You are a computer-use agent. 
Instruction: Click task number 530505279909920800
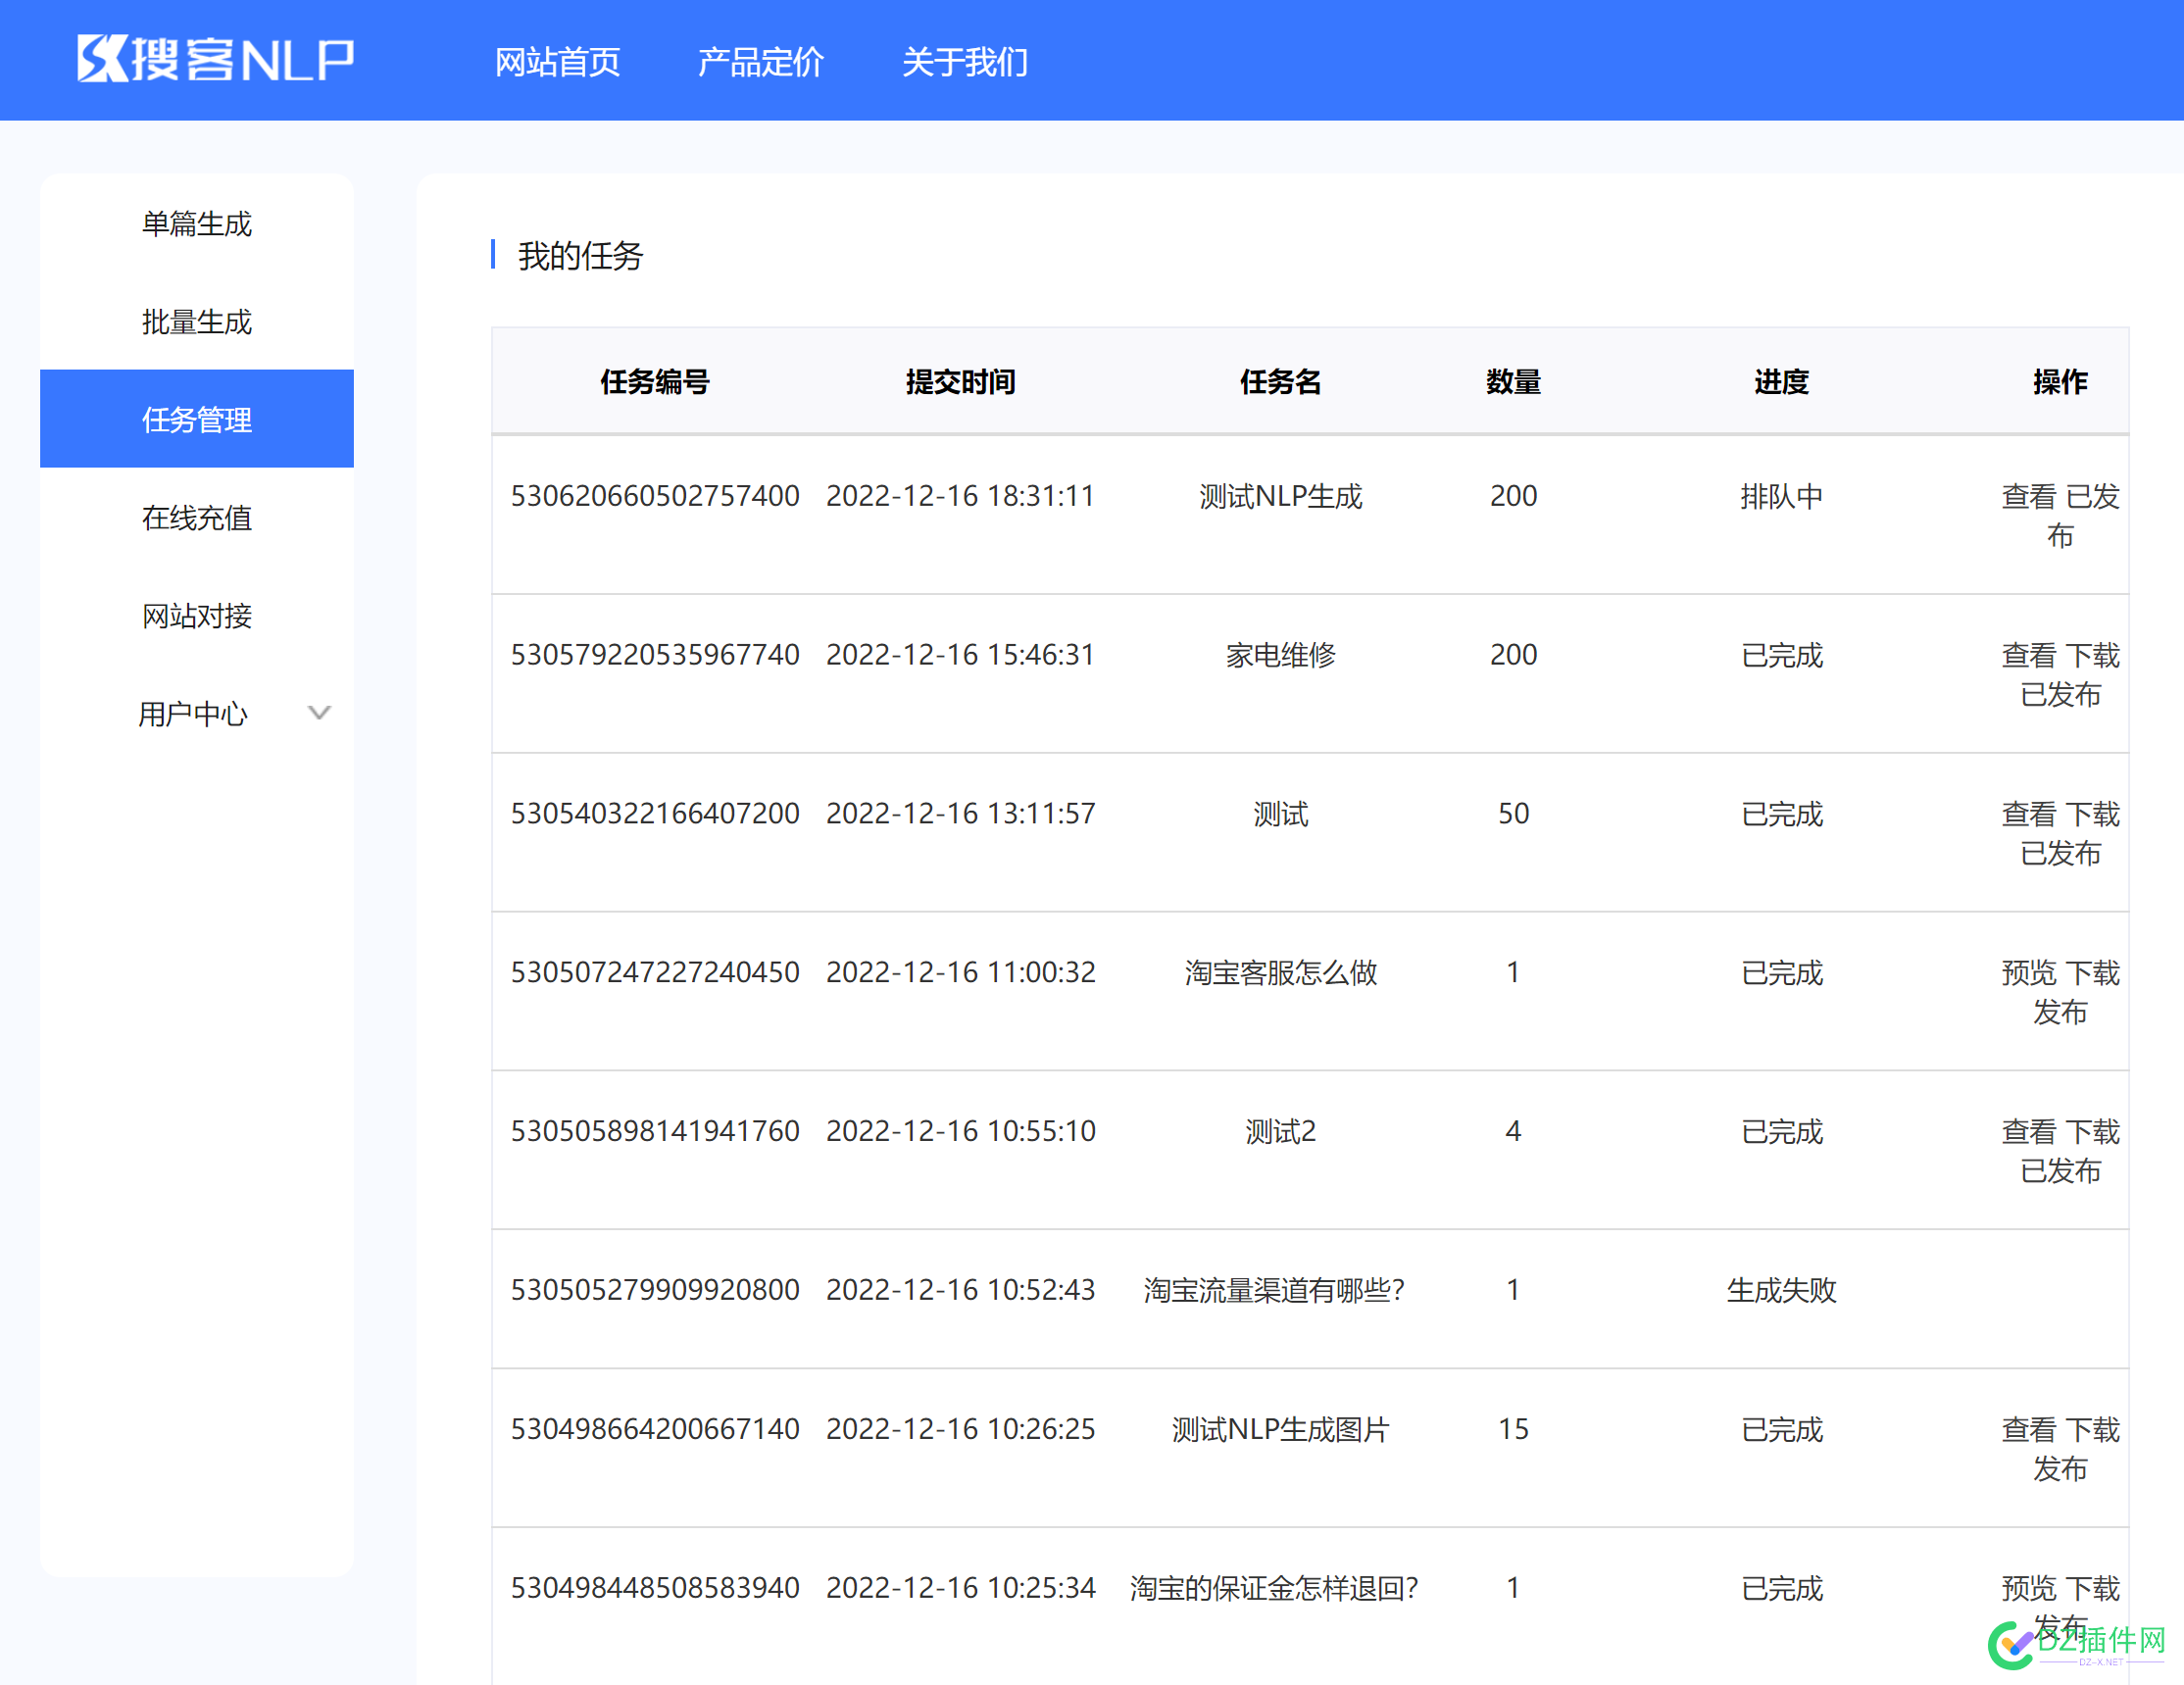tap(655, 1290)
